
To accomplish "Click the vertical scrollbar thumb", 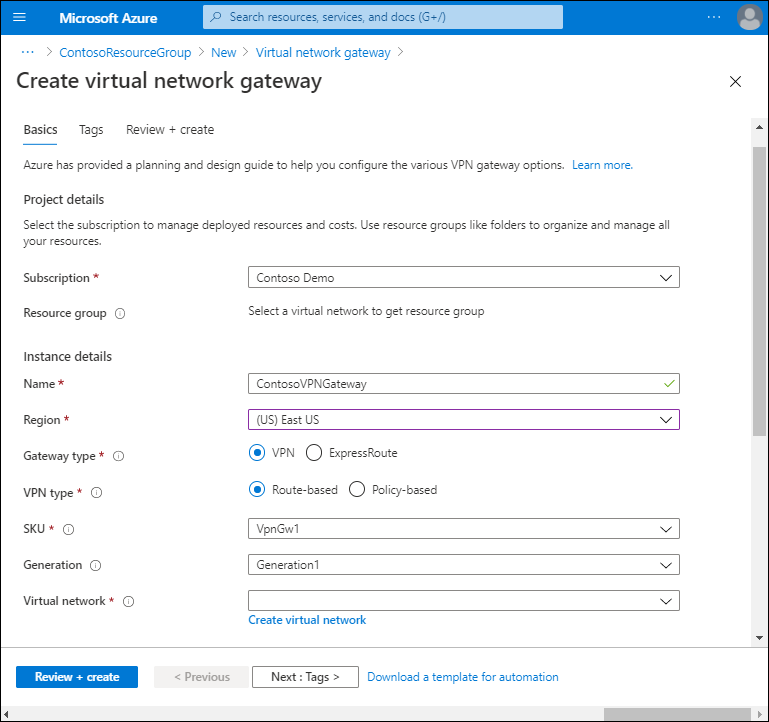I will point(759,291).
